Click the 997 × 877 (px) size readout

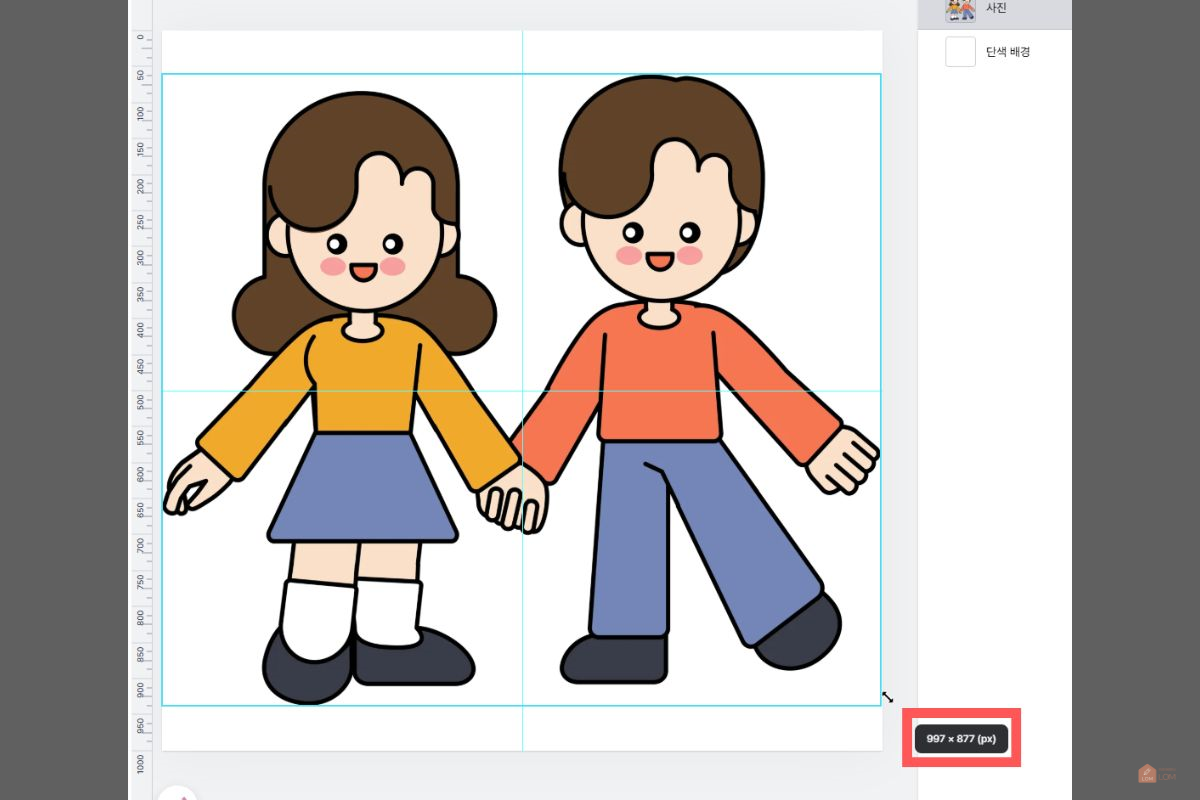pos(961,739)
